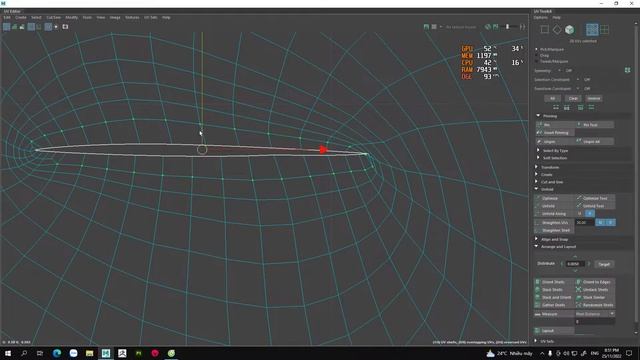Open the Textures menu
Image resolution: width=640 pixels, height=360 pixels.
[132, 18]
